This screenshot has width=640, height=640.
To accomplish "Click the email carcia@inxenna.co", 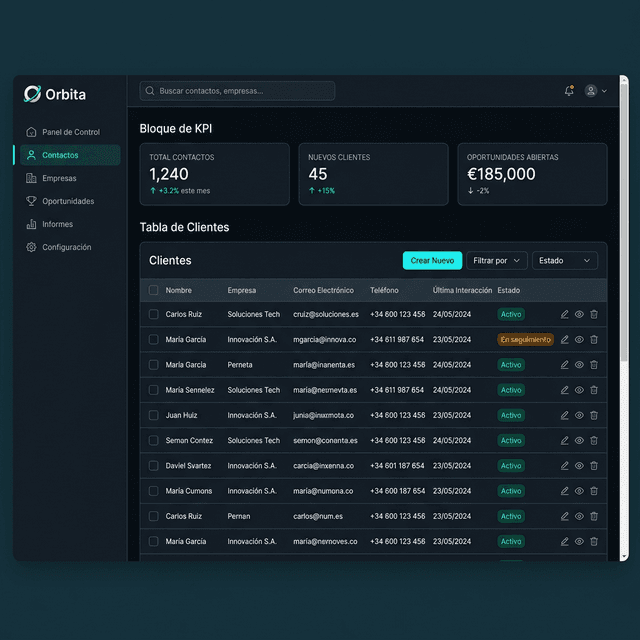I will (x=323, y=466).
